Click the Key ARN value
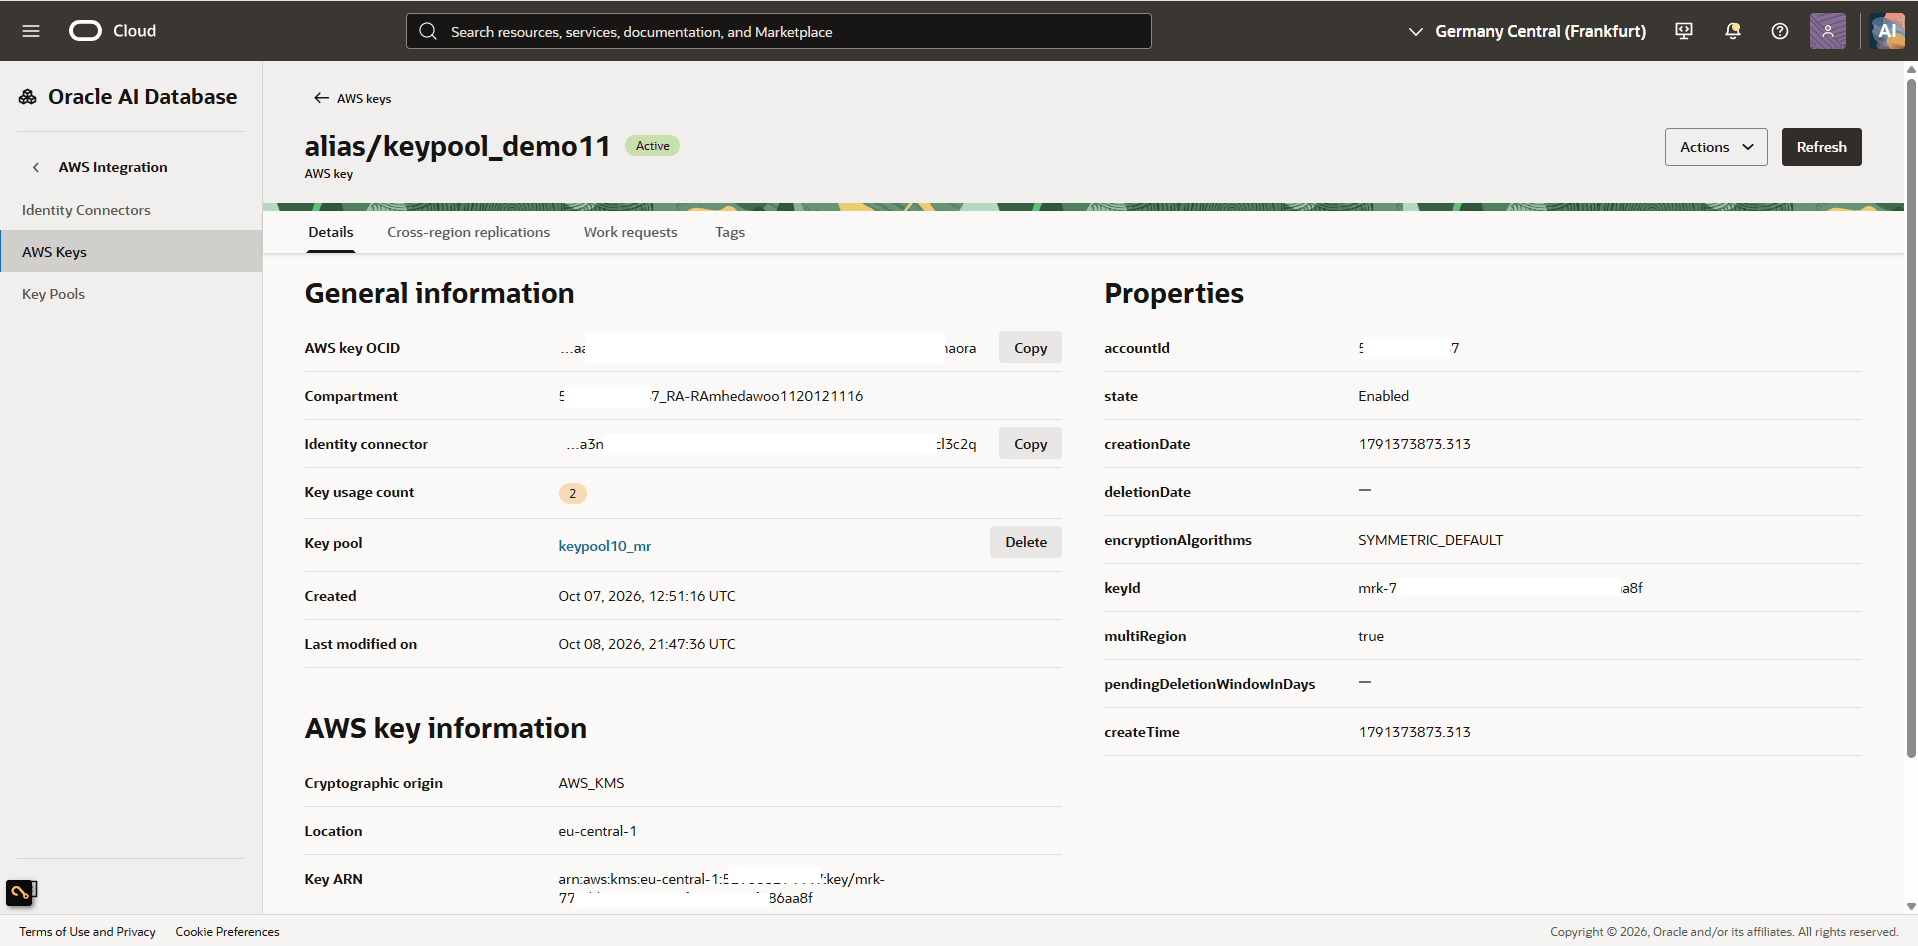Screen dimensions: 1918x946 tap(721, 888)
